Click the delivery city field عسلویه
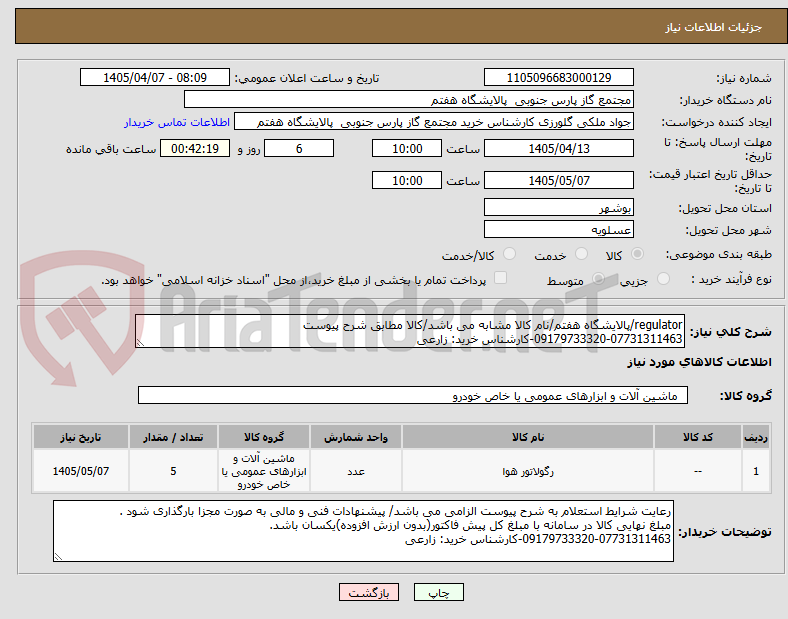The height and width of the screenshot is (619, 788). (x=559, y=229)
